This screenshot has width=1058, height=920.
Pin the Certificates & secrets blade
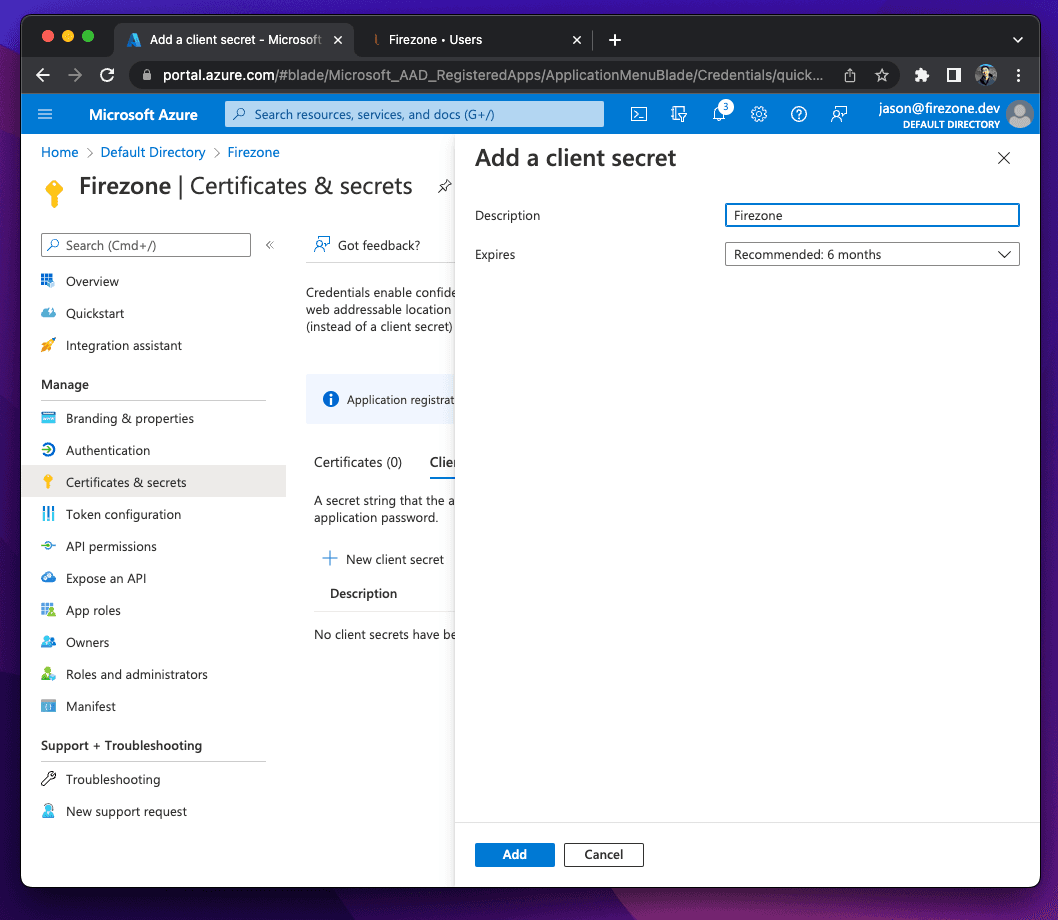click(x=444, y=186)
